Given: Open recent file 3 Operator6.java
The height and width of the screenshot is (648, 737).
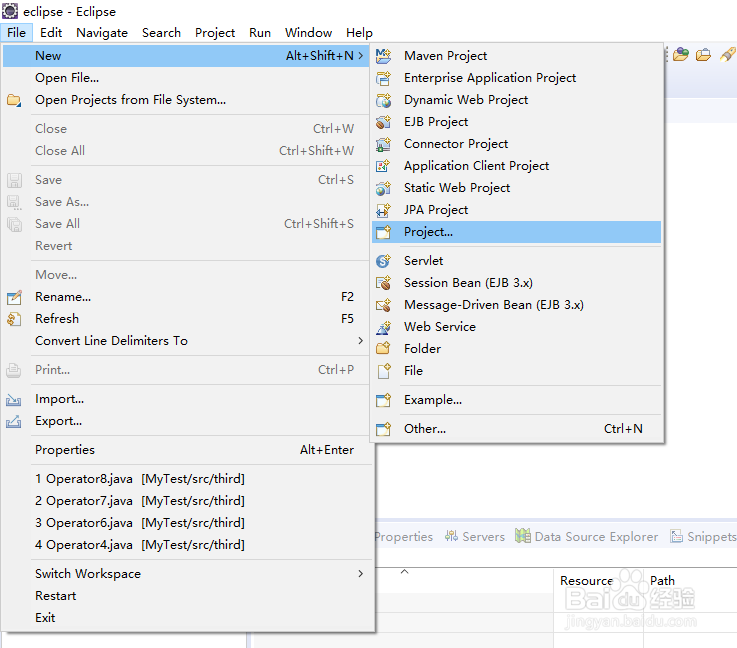Looking at the screenshot, I should 186,523.
